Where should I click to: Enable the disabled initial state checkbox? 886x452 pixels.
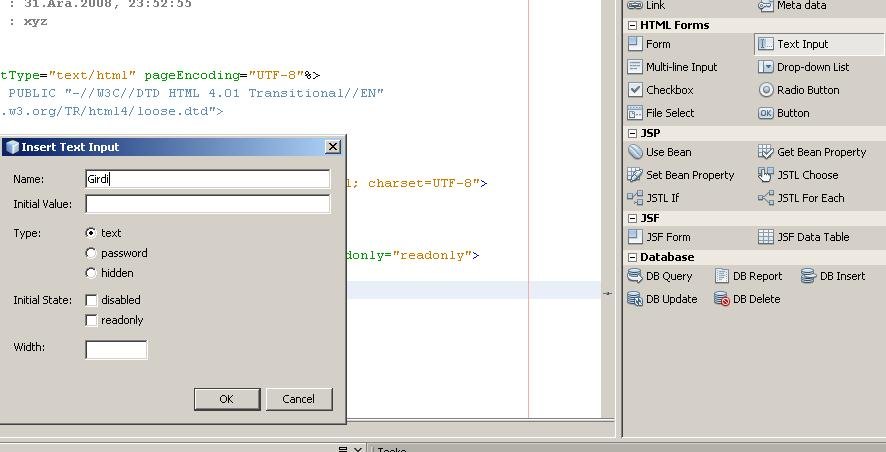coord(91,300)
